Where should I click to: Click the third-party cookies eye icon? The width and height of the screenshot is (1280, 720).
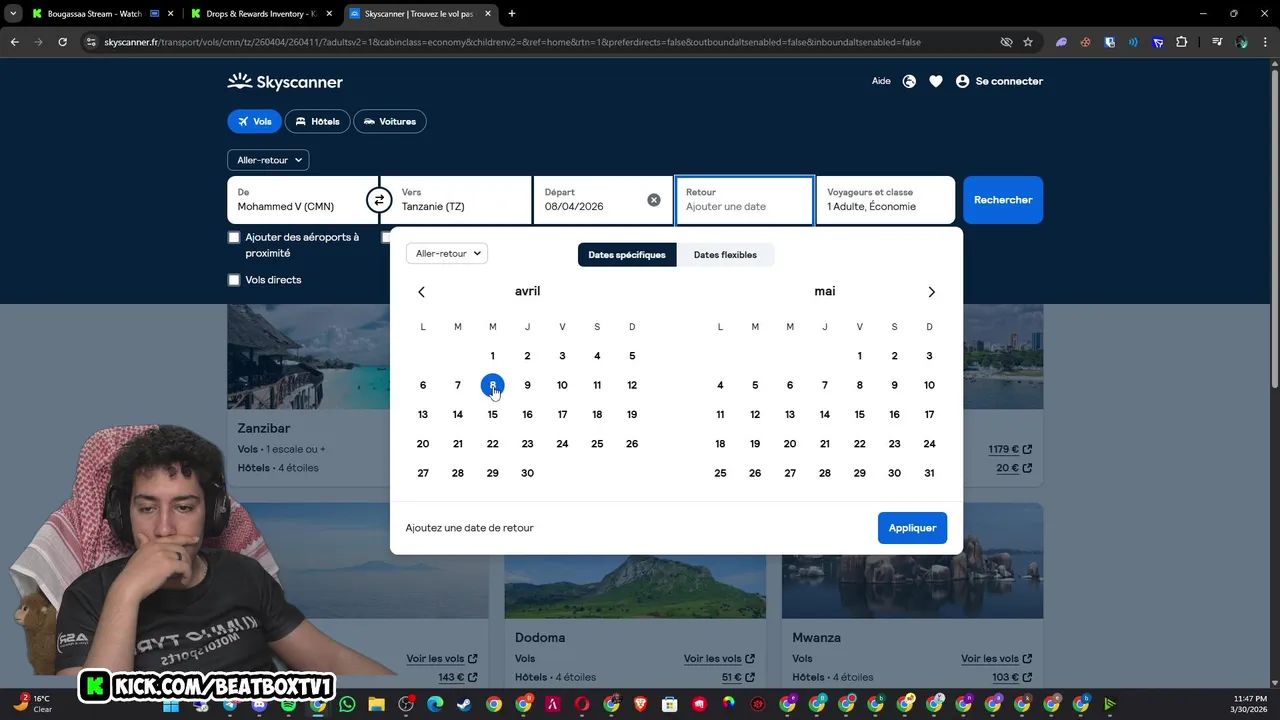(1006, 42)
